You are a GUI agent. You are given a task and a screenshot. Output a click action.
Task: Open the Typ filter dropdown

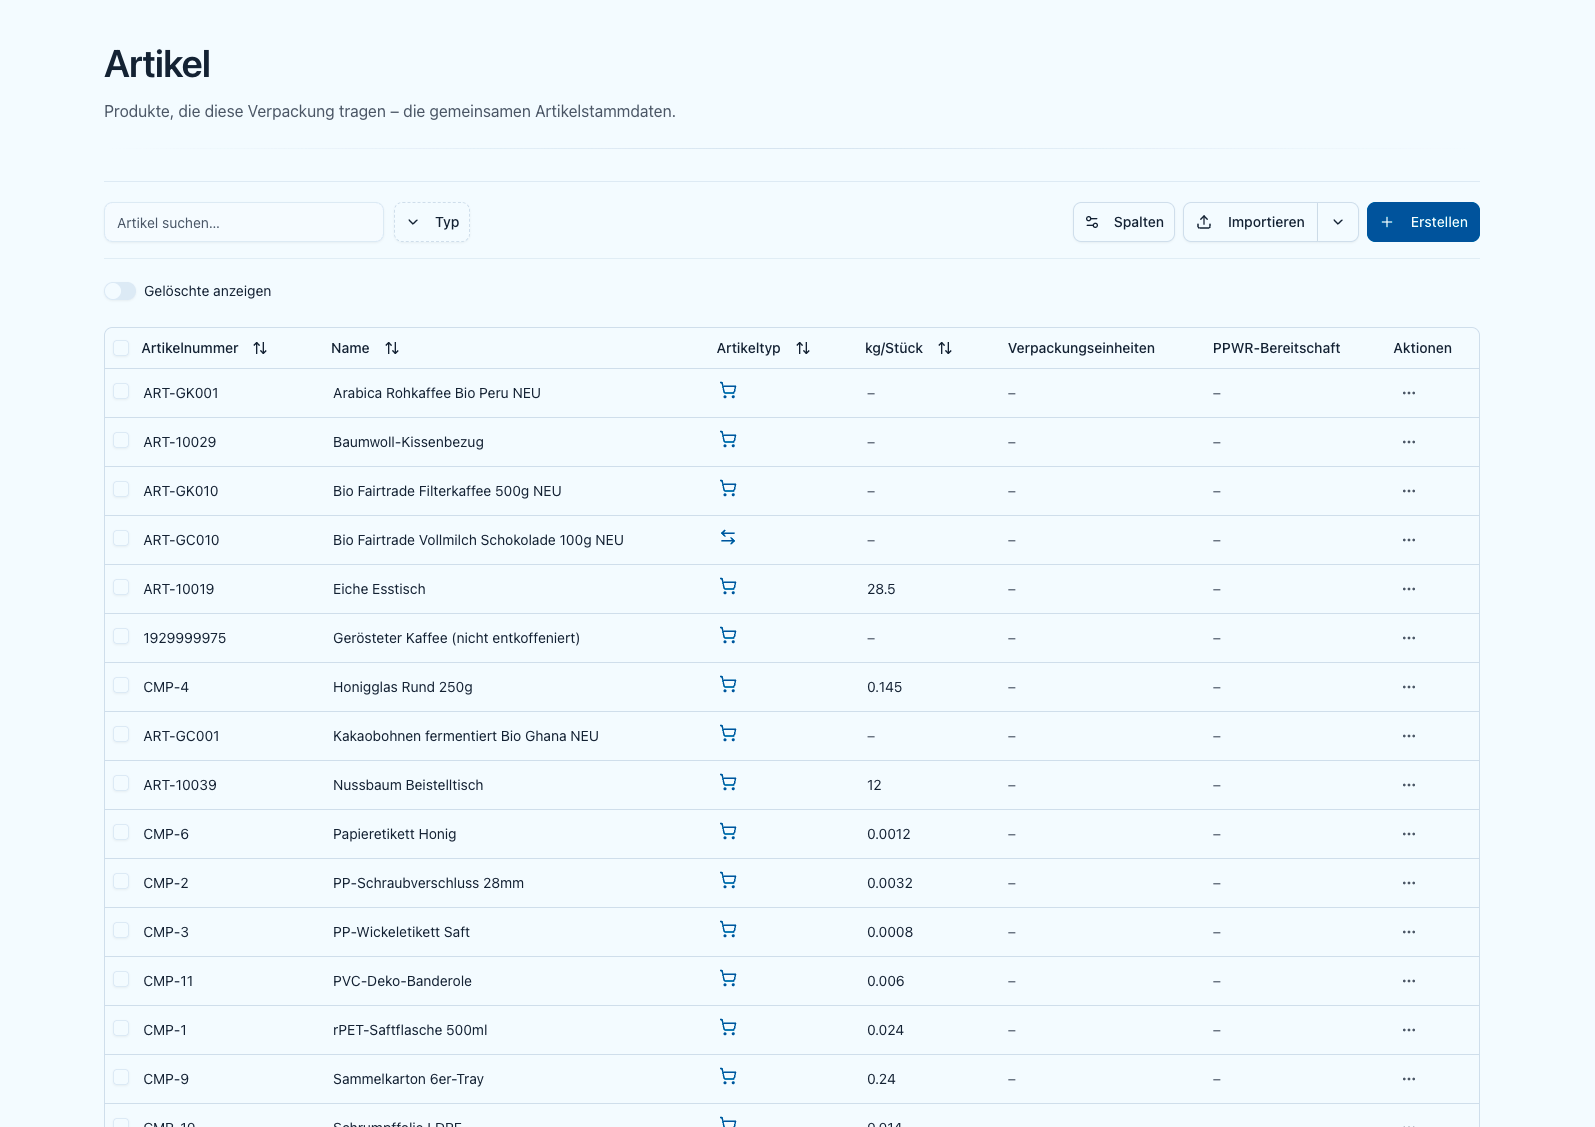(432, 222)
